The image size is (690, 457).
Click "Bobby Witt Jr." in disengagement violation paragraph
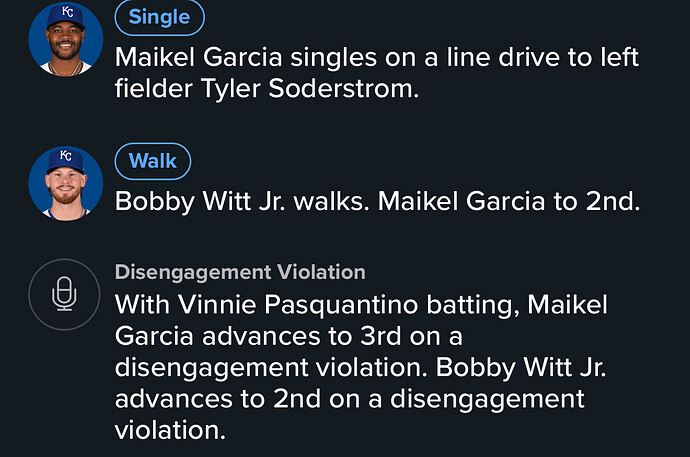521,367
